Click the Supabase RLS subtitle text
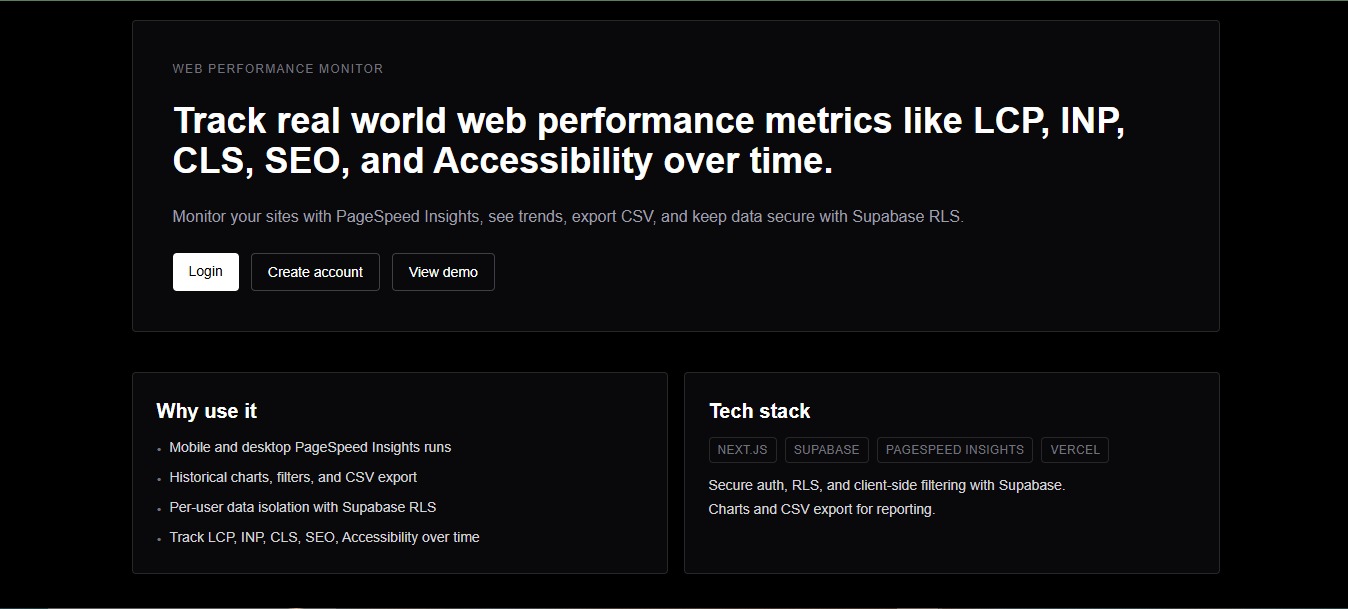 (x=567, y=216)
